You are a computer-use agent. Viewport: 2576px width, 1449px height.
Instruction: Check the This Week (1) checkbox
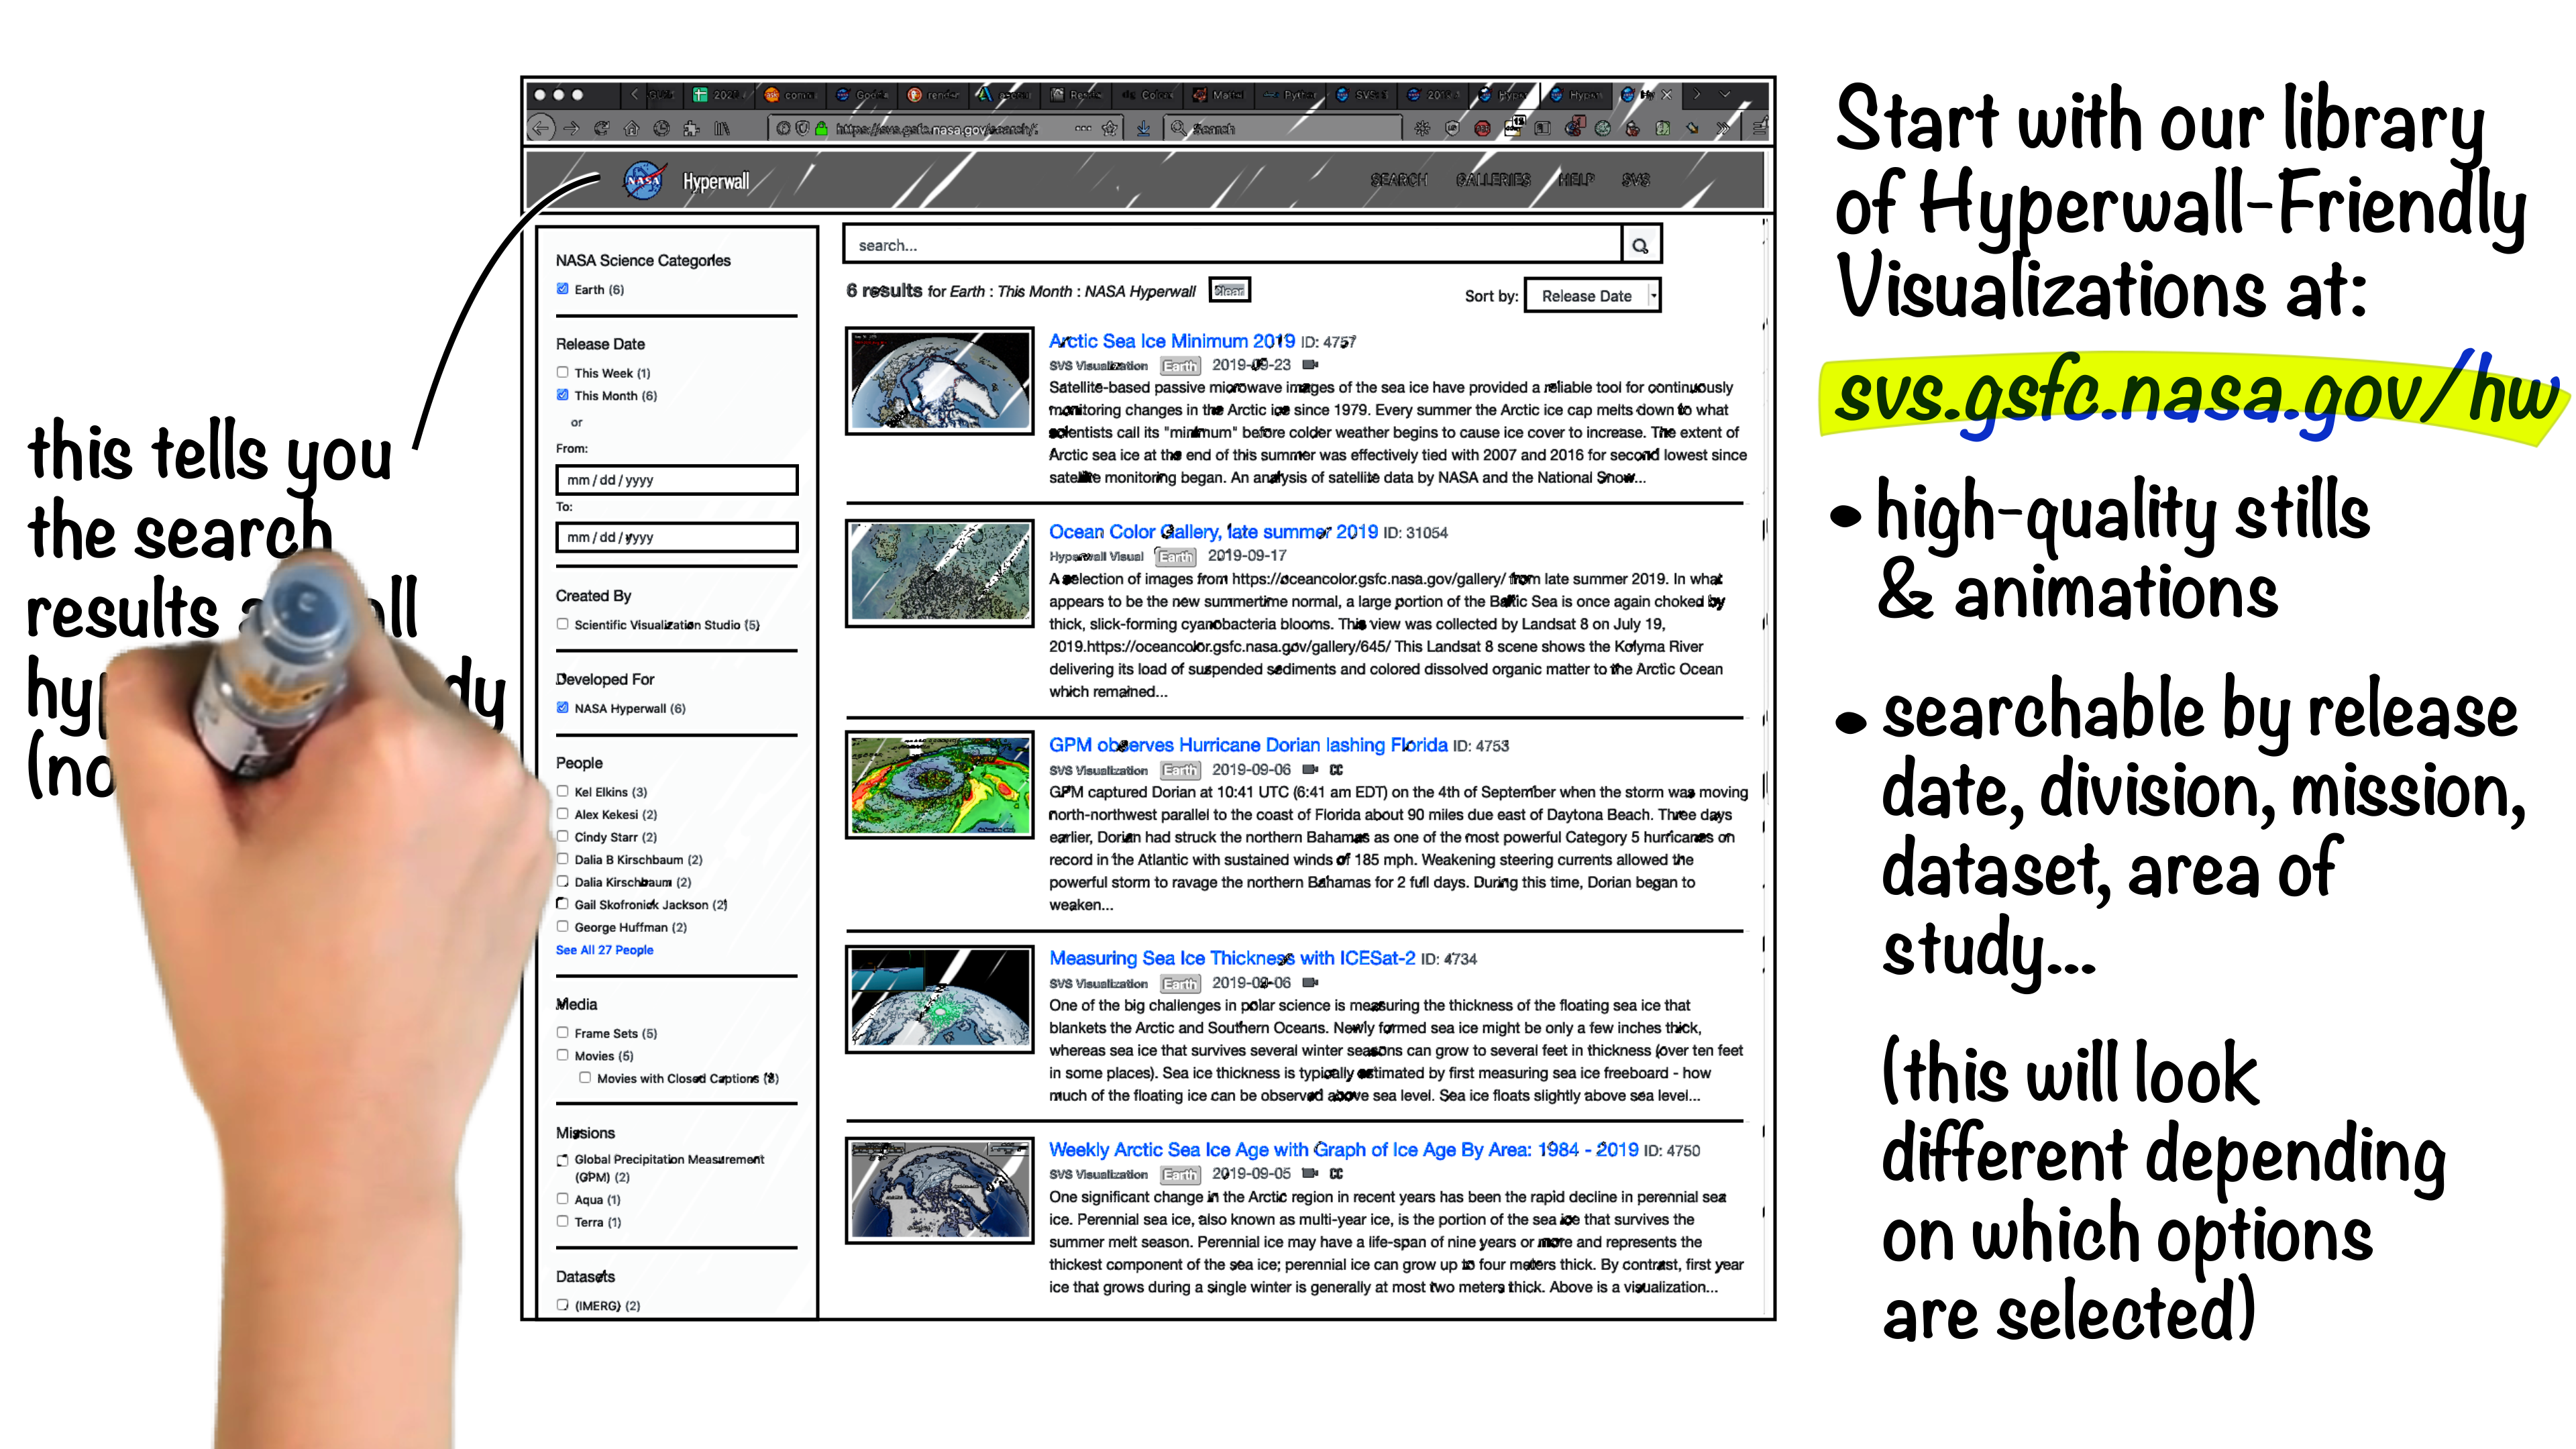[x=563, y=372]
